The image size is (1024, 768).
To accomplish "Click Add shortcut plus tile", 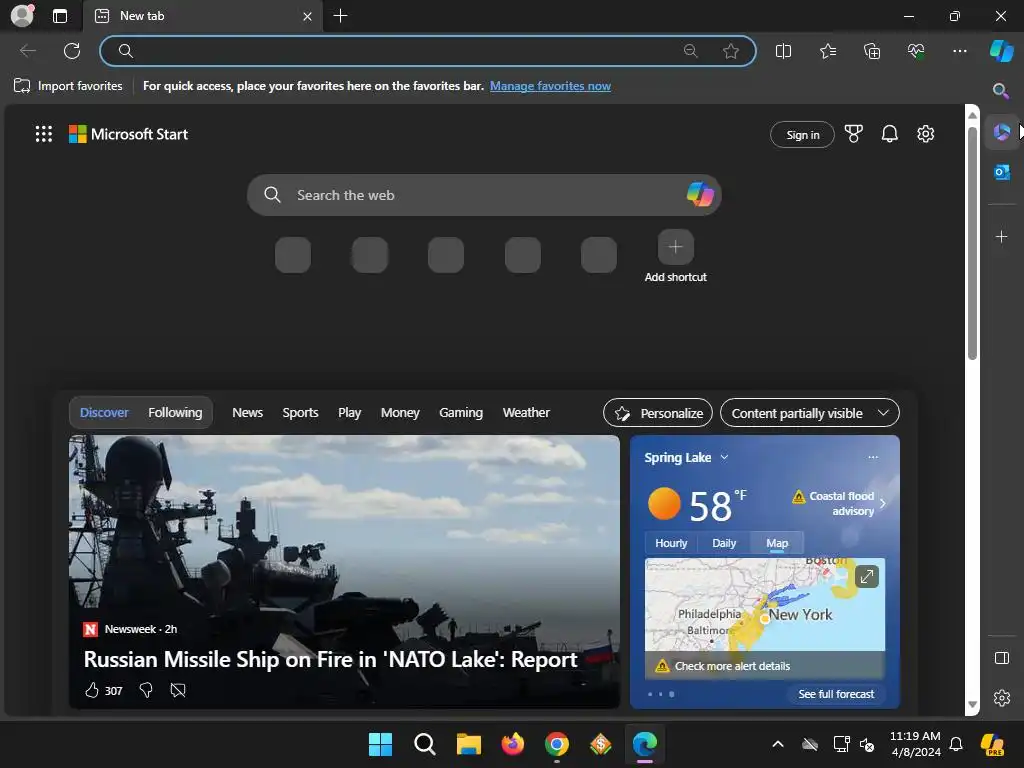I will (675, 247).
